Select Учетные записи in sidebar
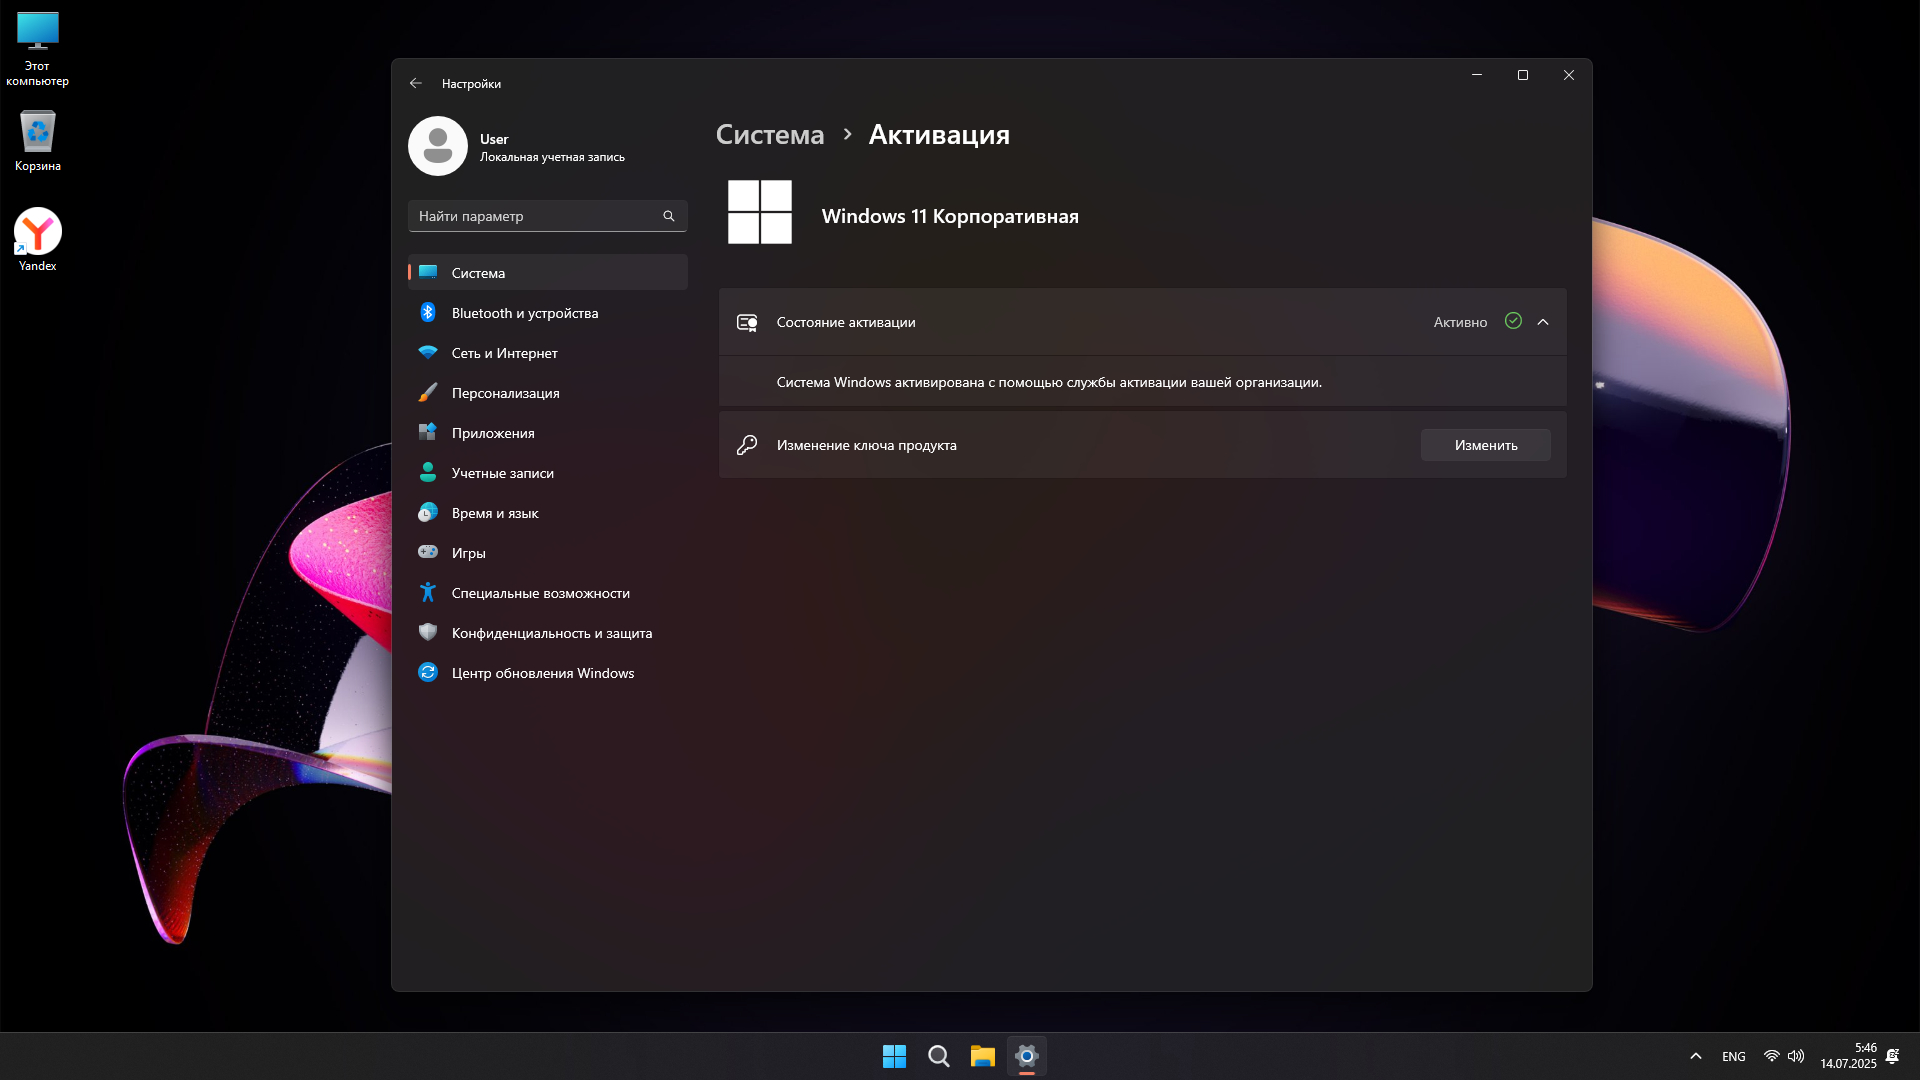The width and height of the screenshot is (1920, 1080). [x=502, y=473]
